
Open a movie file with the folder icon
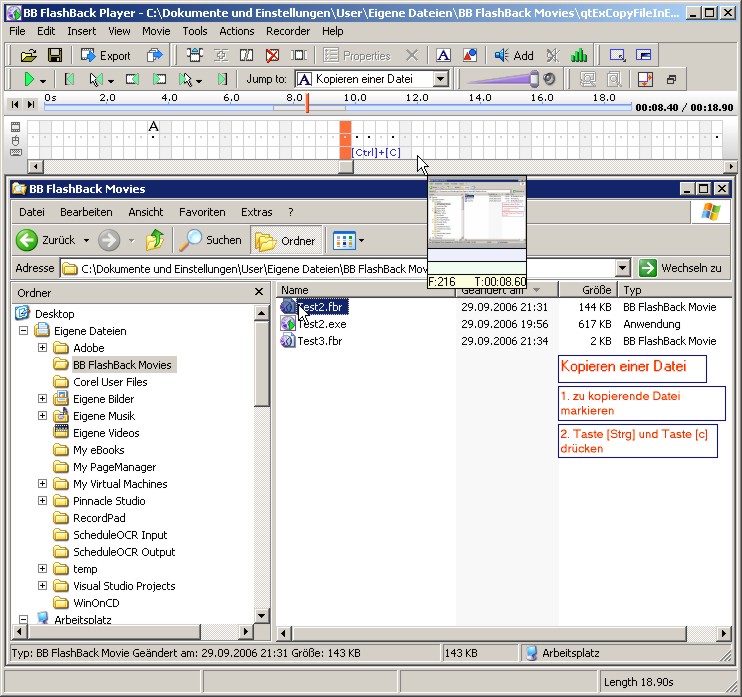click(29, 55)
